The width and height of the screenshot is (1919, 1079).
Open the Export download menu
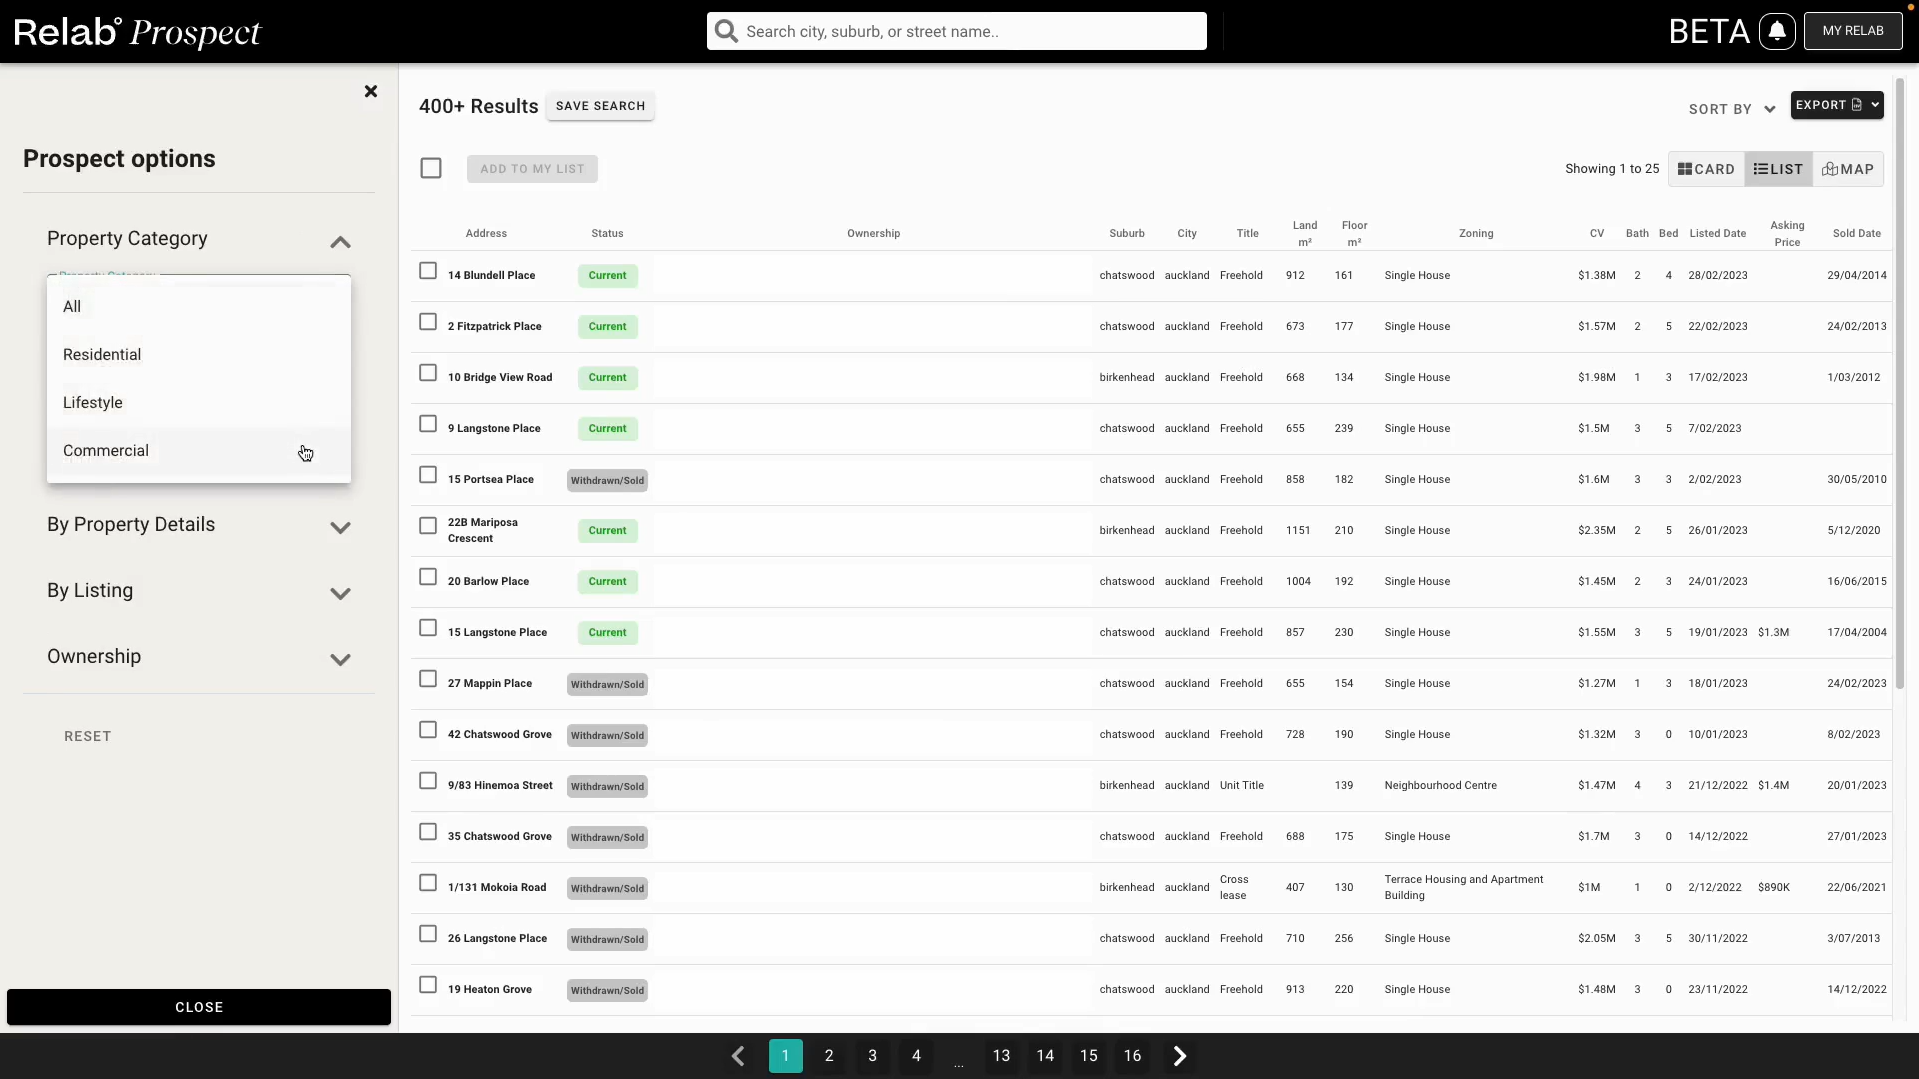[x=1837, y=104]
